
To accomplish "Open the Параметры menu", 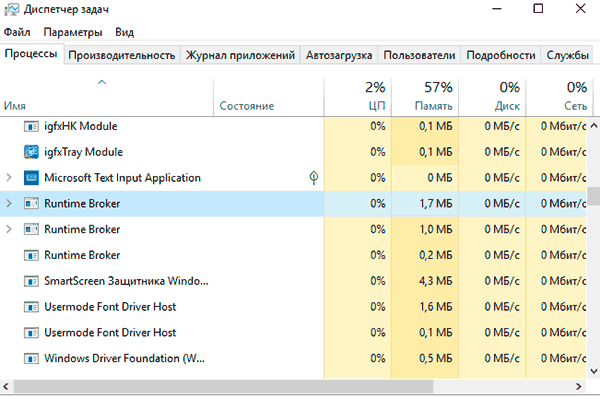I will pos(73,32).
